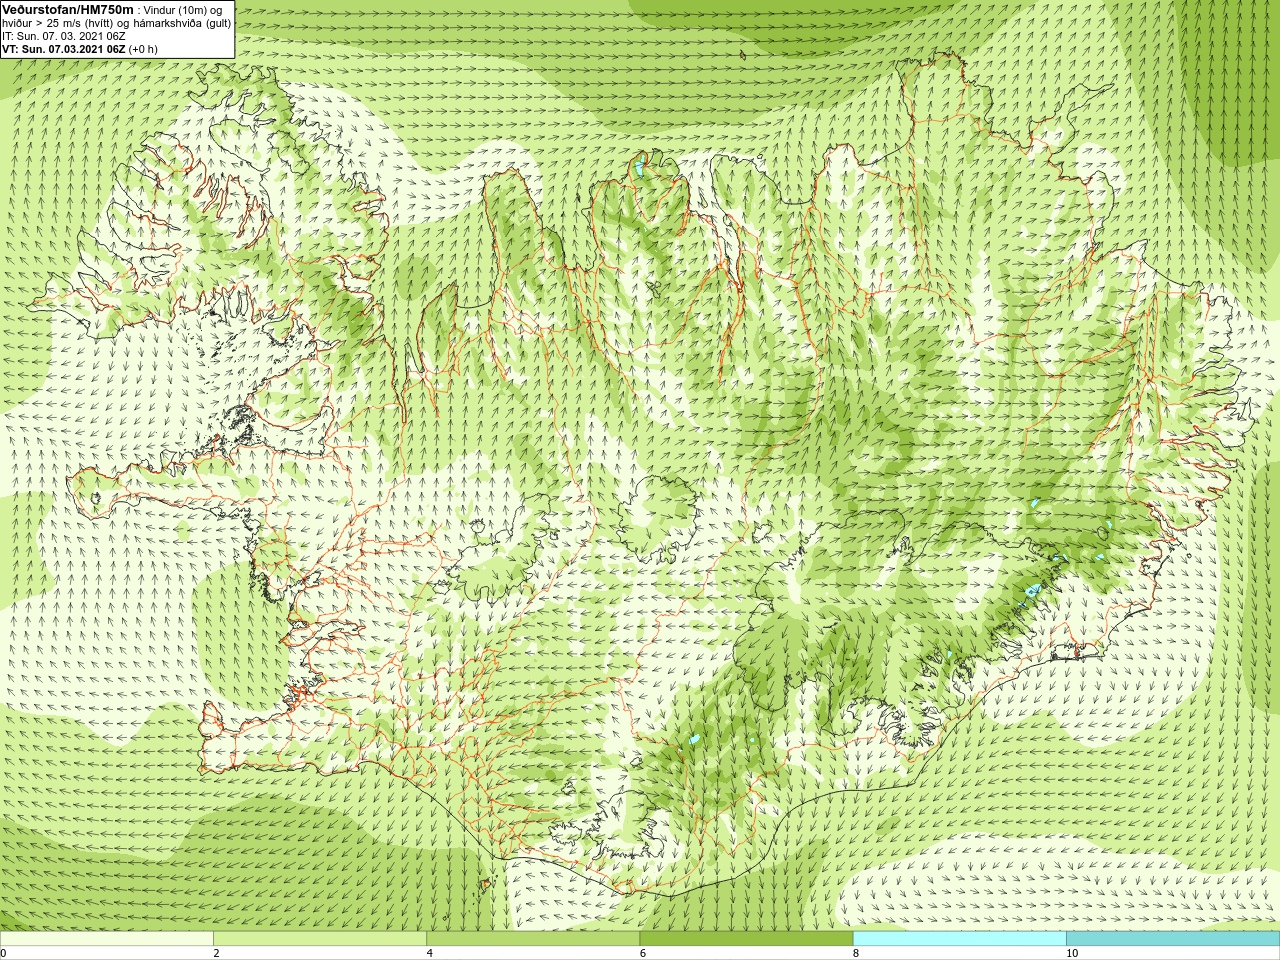
Task: Click the medium green 4–6 legend swatch
Action: [533, 939]
